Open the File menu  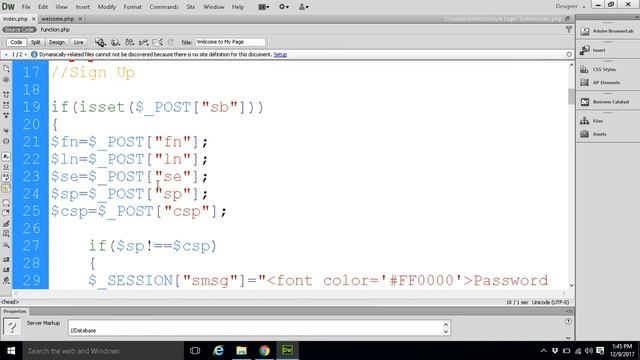click(26, 7)
